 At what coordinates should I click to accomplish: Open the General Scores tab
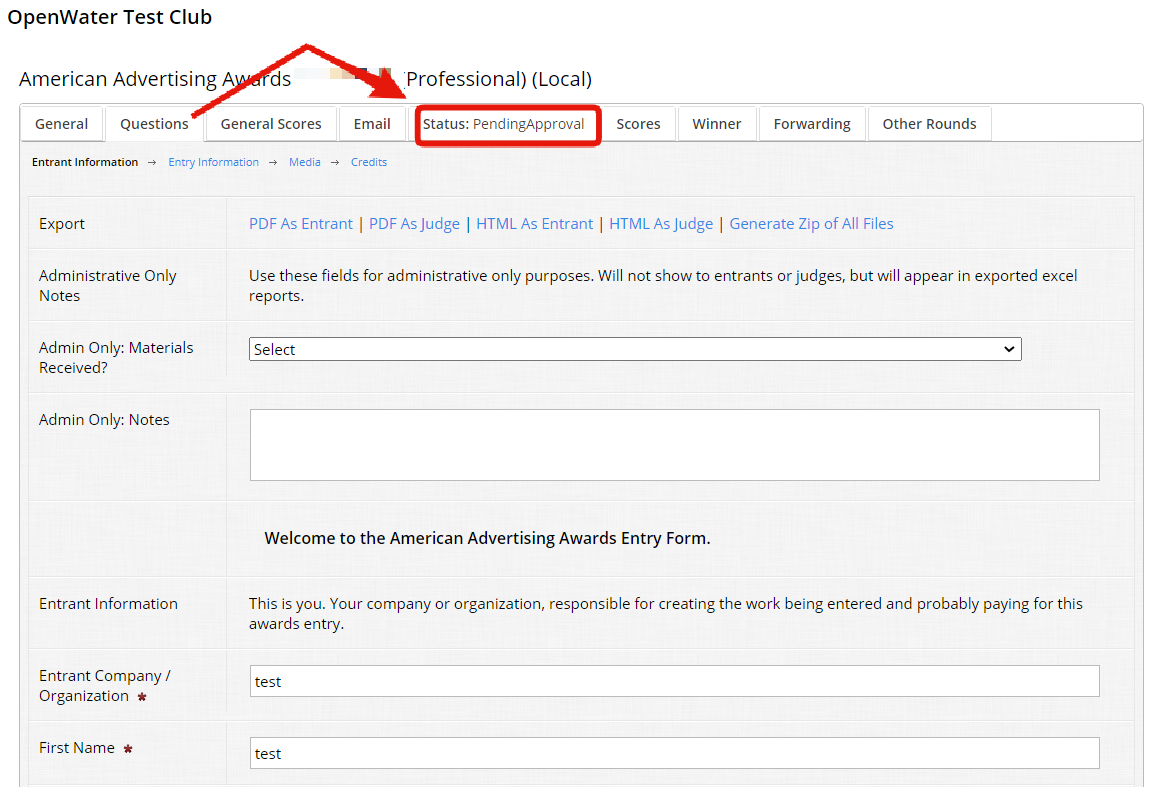[271, 124]
